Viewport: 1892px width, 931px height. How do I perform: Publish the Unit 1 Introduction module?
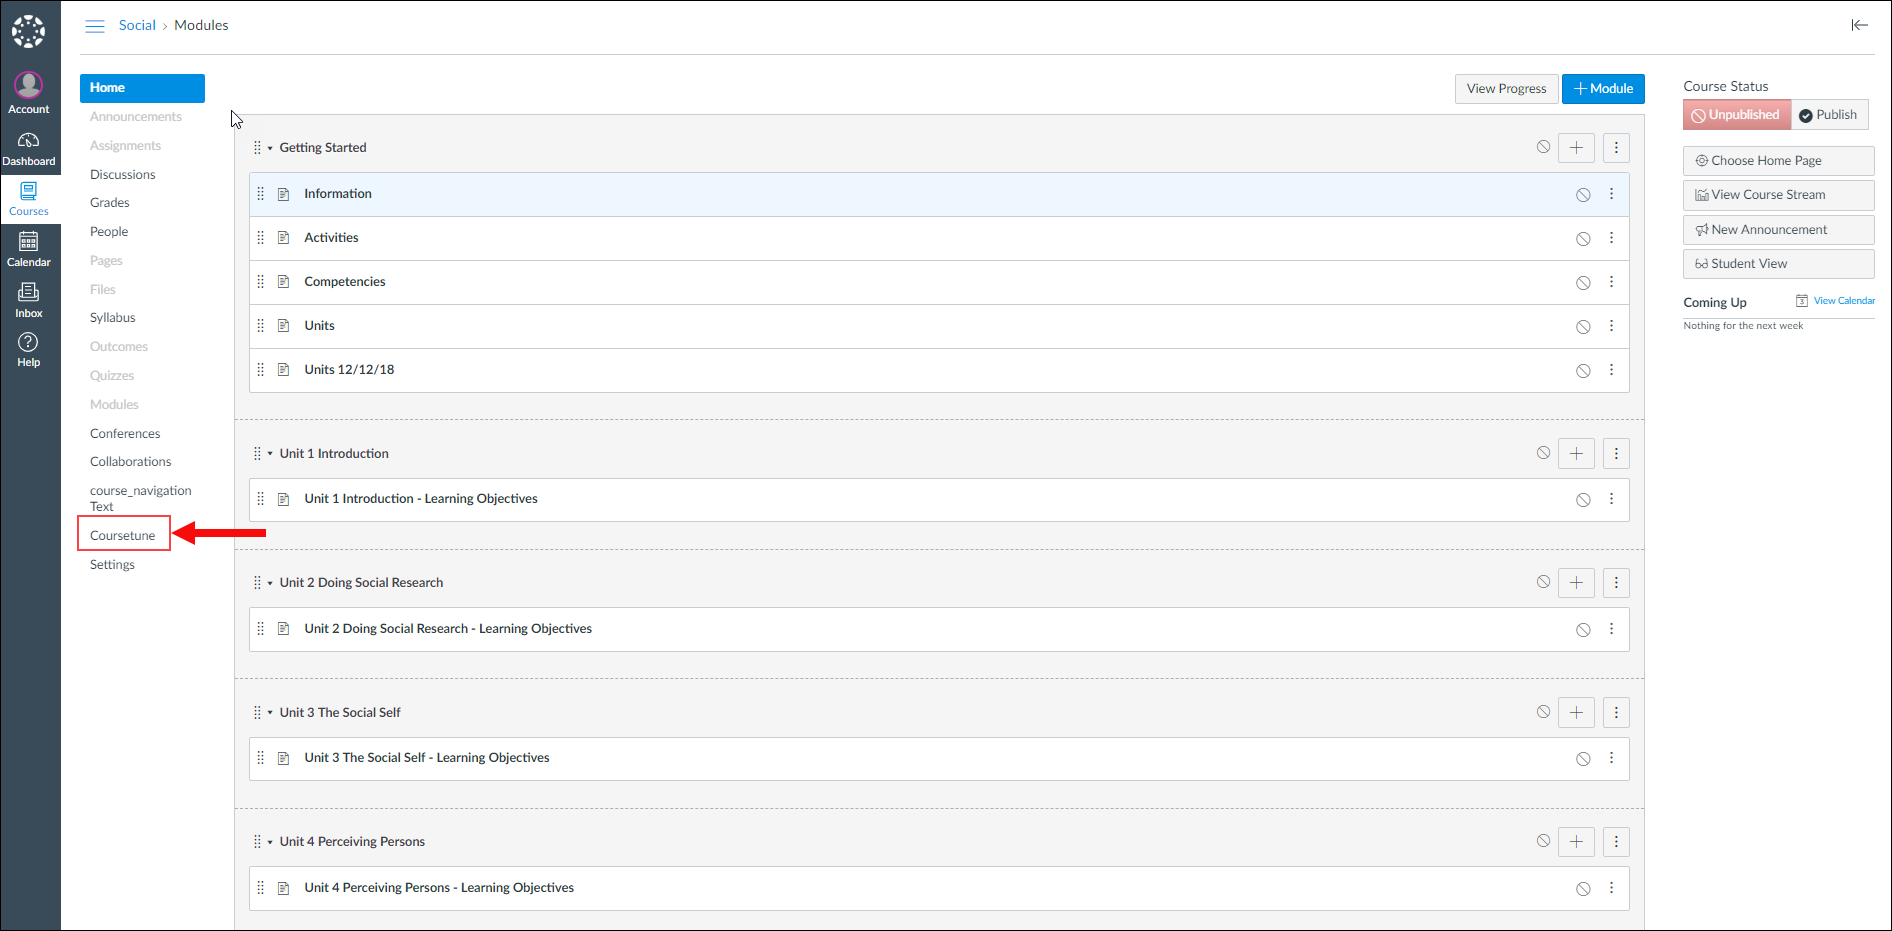pos(1543,453)
